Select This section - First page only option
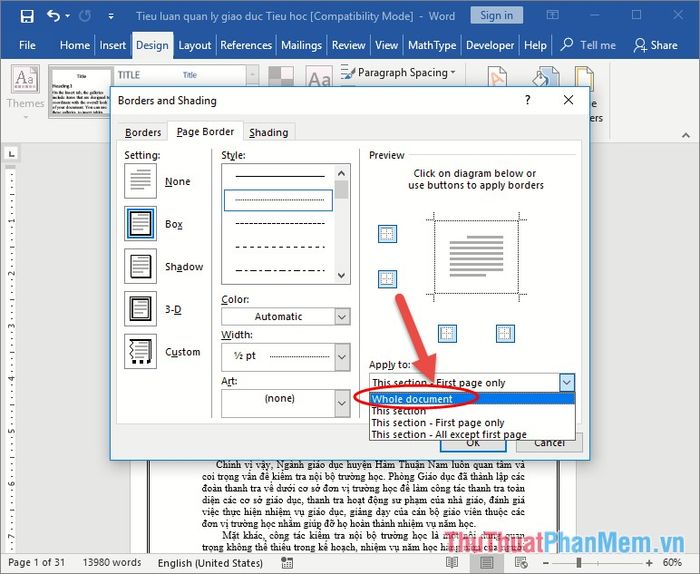The width and height of the screenshot is (700, 574). point(472,423)
